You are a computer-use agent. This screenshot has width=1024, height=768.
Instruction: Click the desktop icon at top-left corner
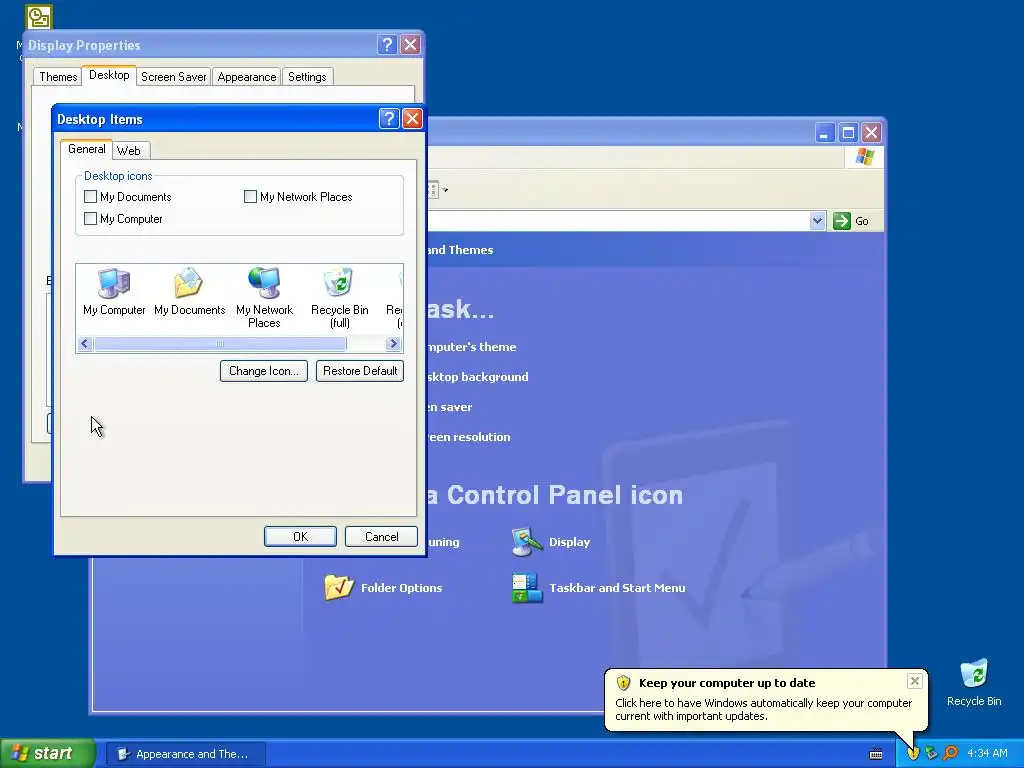[x=39, y=18]
